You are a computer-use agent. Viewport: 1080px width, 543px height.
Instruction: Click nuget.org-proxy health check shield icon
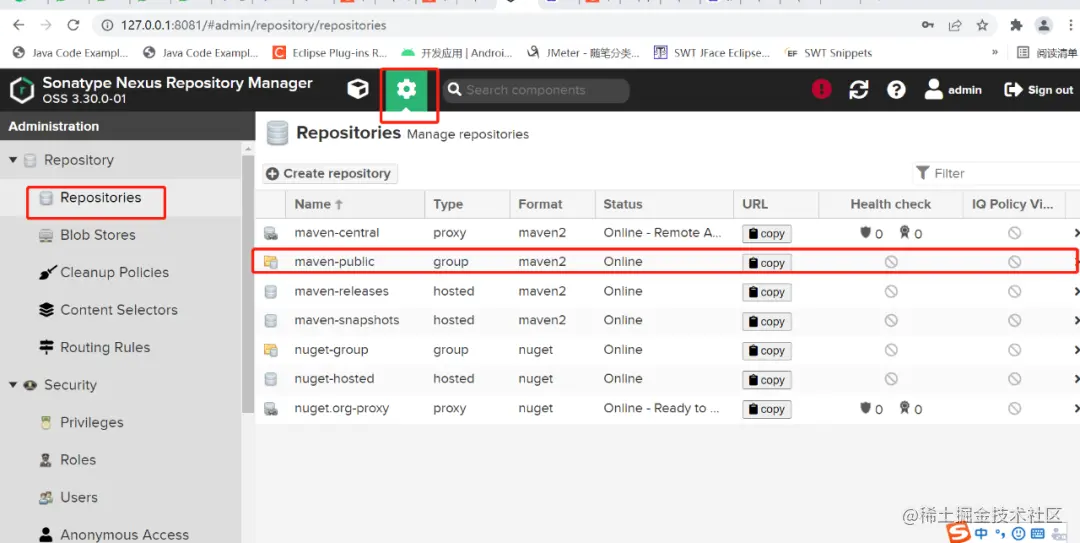866,408
